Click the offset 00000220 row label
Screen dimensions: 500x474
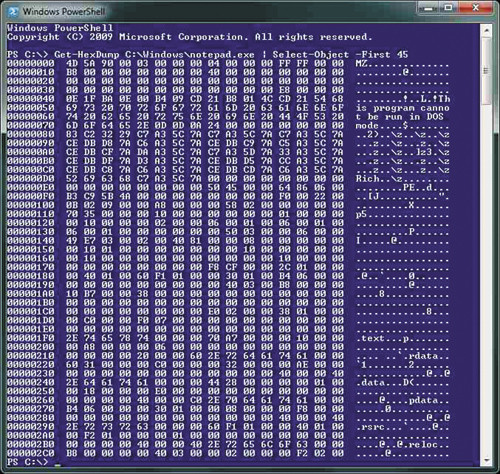[31, 365]
